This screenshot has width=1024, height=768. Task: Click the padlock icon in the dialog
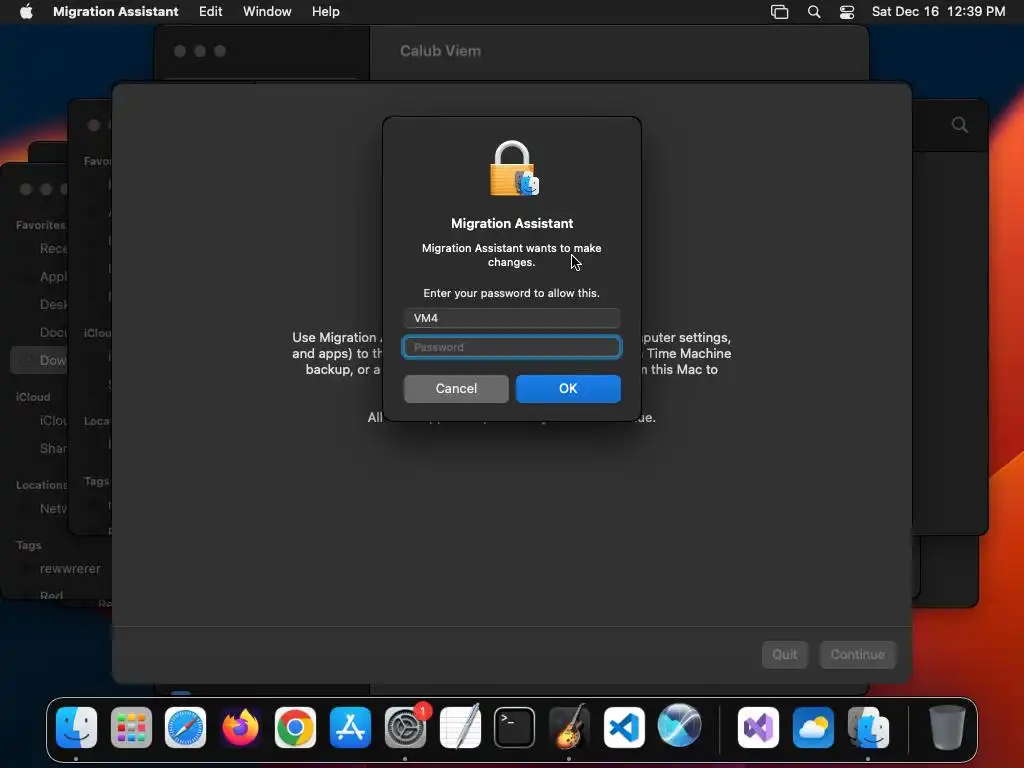tap(514, 168)
